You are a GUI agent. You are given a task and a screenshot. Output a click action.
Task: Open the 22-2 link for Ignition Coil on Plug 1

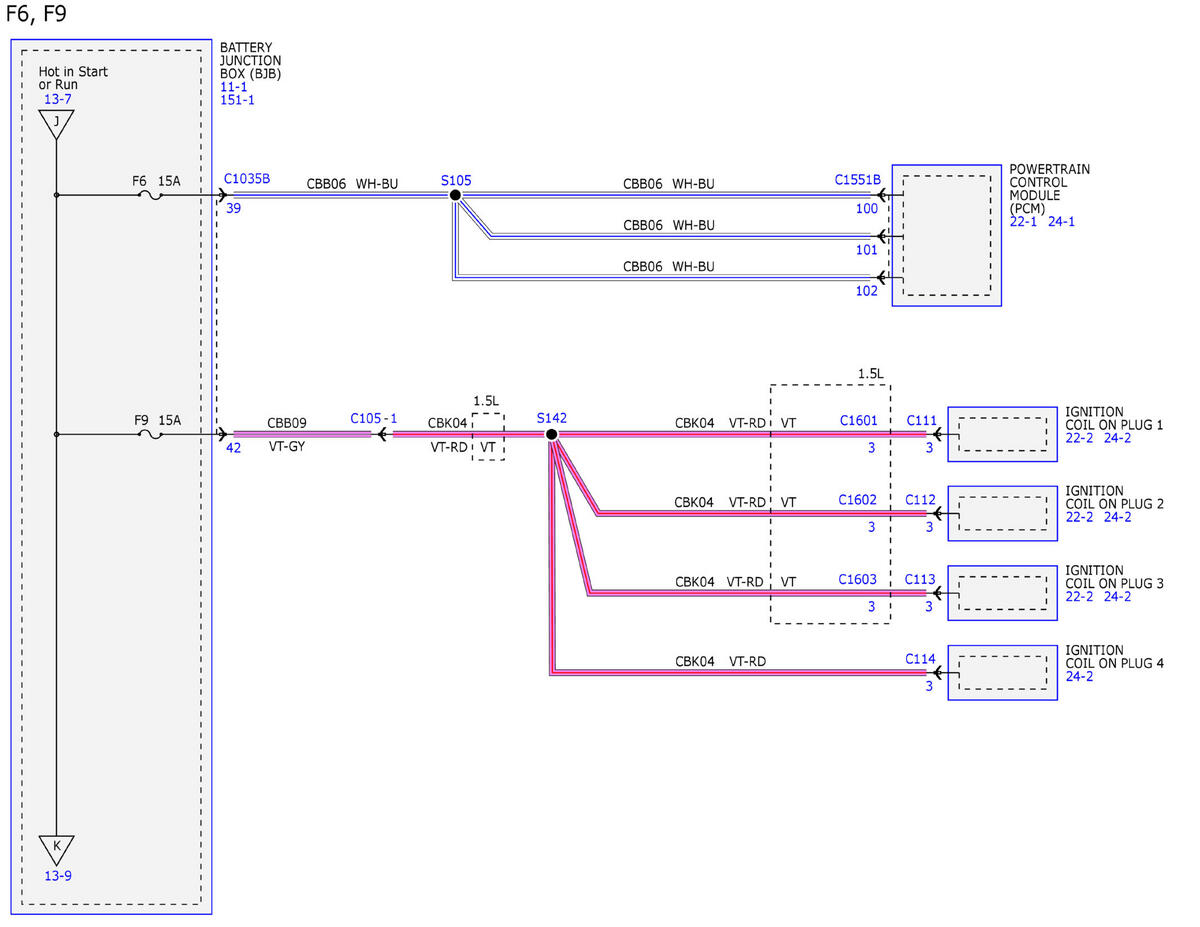point(1080,438)
